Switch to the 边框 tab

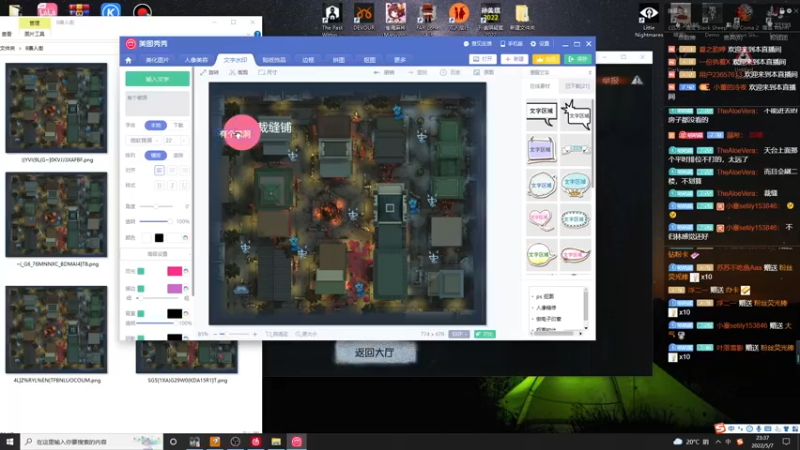[308, 60]
